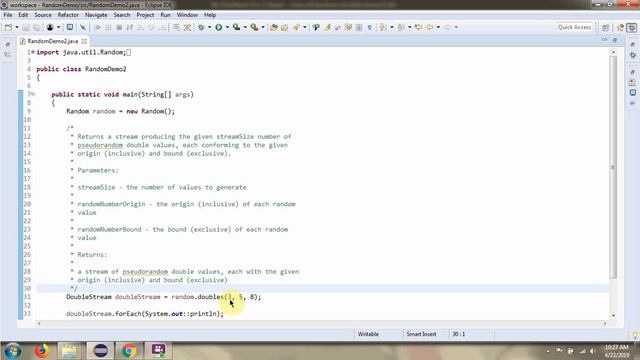640x360 pixels.
Task: Click the External Tools run icon
Action: [254, 27]
